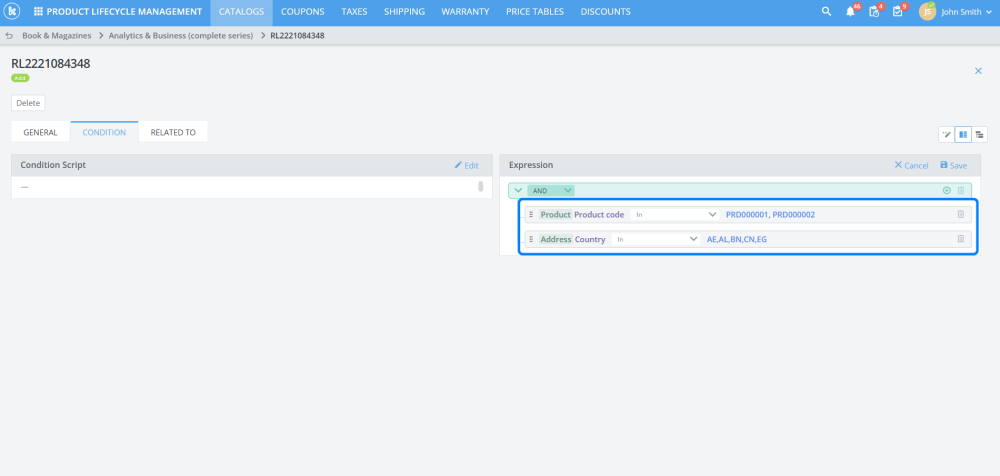The height and width of the screenshot is (476, 1000).
Task: Open the Catalogs menu
Action: [241, 11]
